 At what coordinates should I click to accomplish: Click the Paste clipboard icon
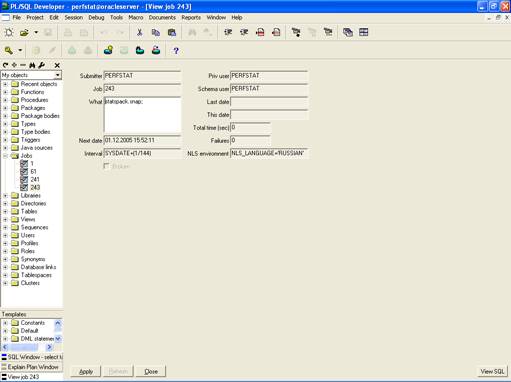click(x=172, y=32)
